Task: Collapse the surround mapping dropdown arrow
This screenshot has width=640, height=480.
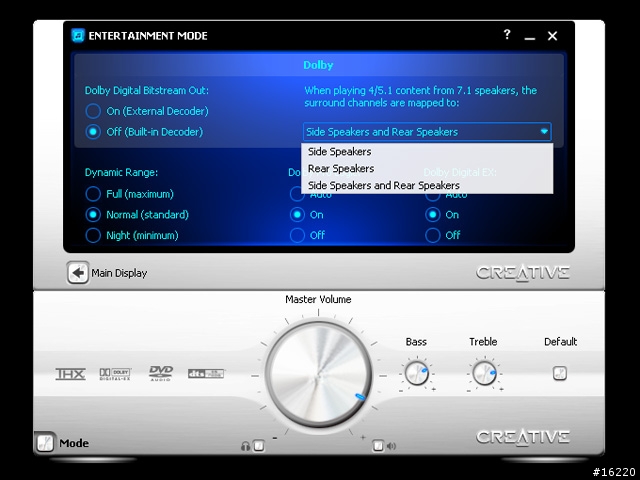Action: click(544, 132)
